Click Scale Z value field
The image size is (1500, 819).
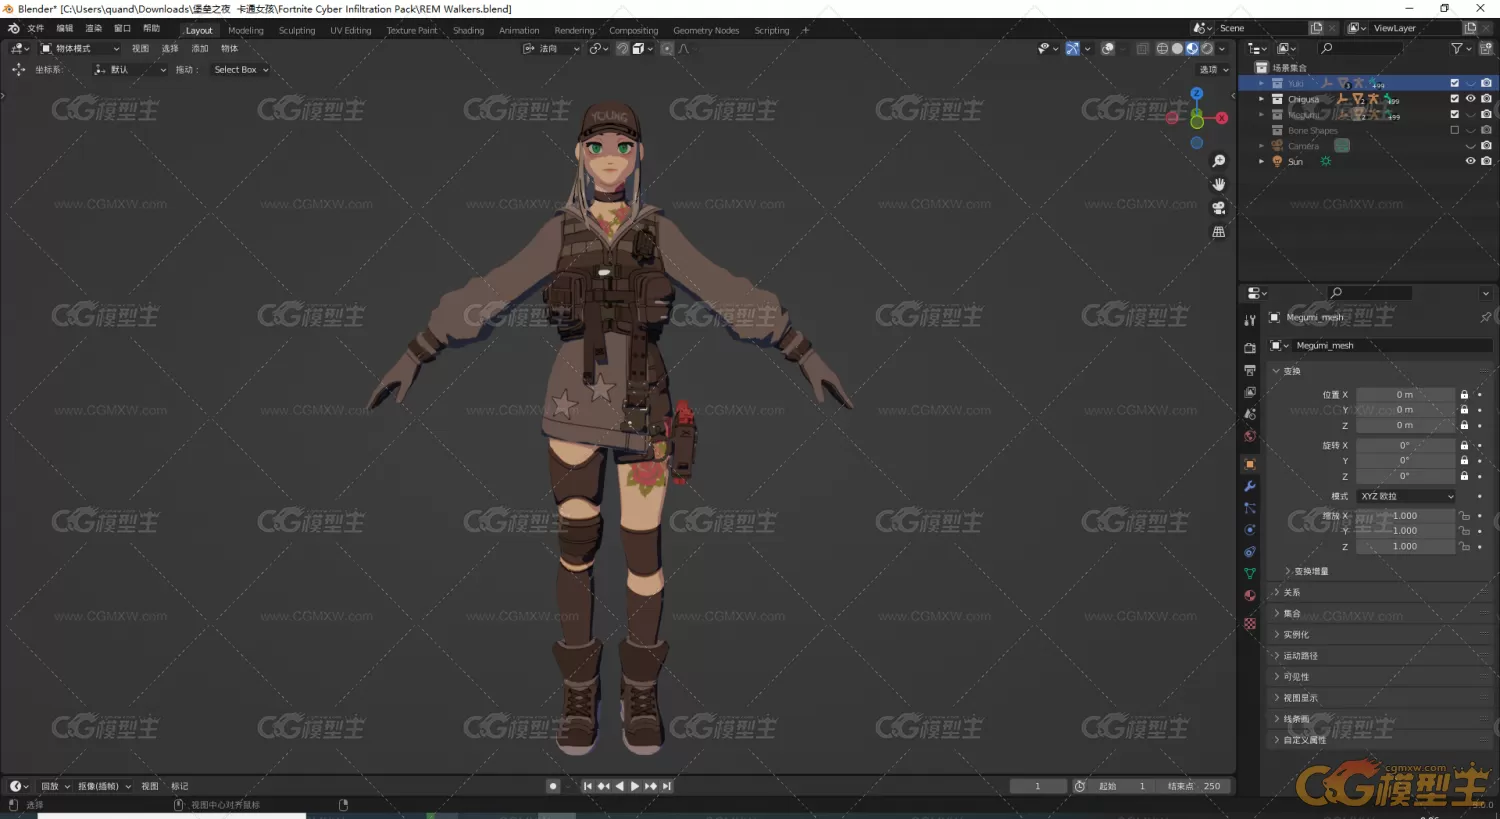1405,547
